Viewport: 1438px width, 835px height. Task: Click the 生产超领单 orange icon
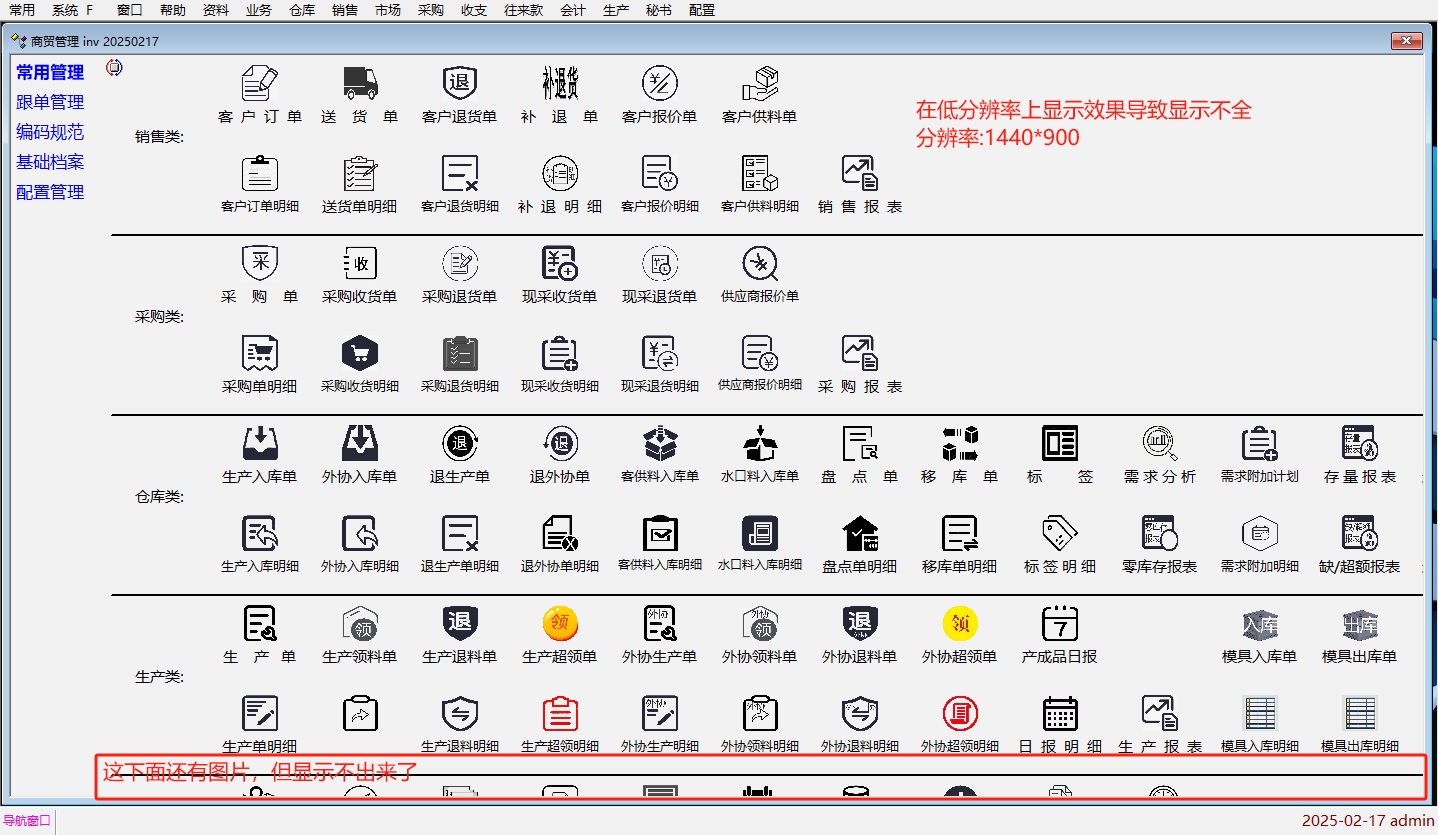tap(560, 624)
